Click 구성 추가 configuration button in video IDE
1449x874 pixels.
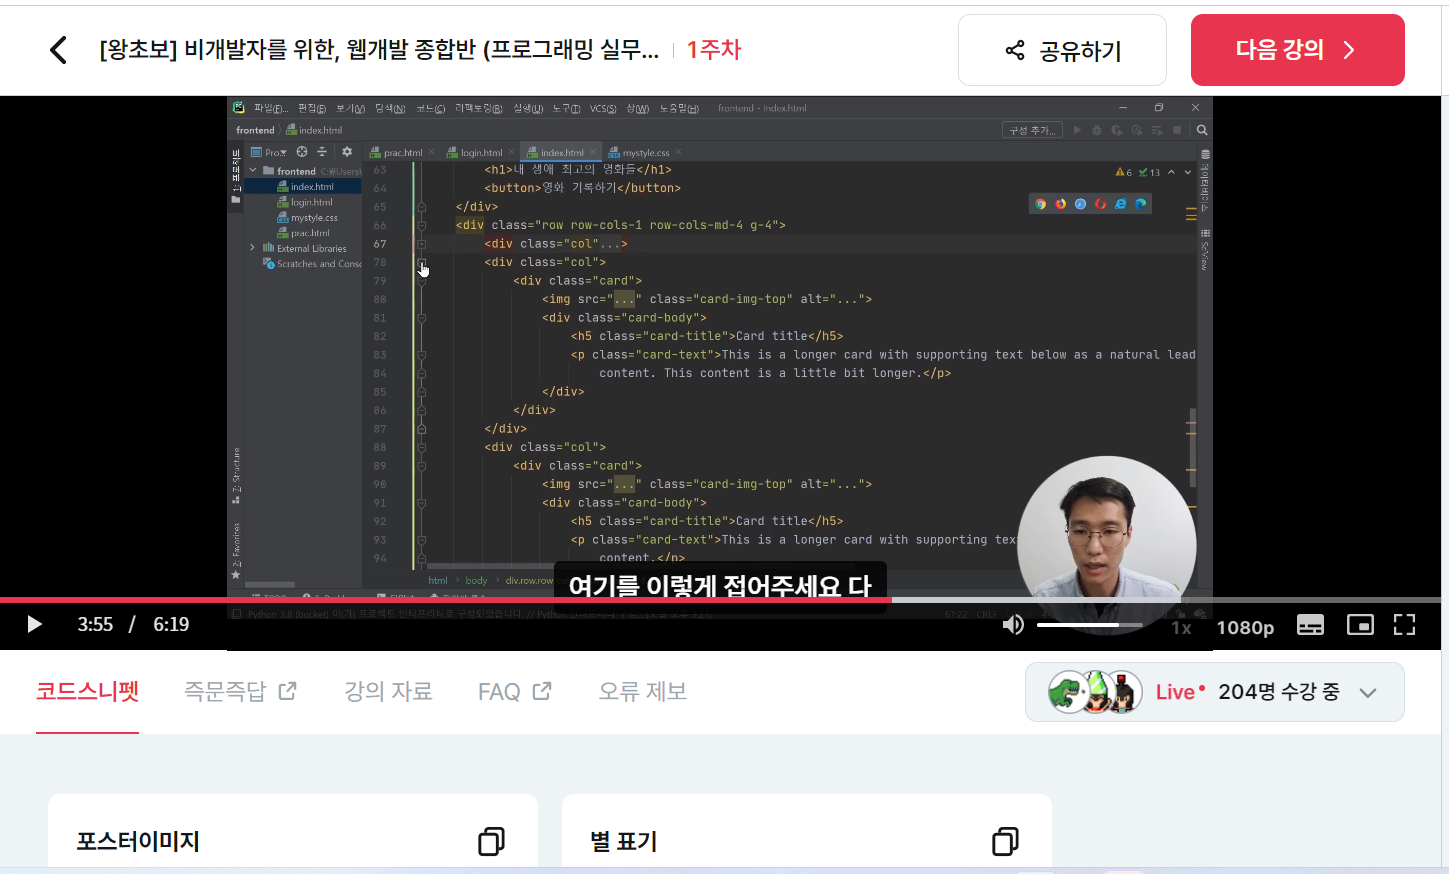(1031, 130)
